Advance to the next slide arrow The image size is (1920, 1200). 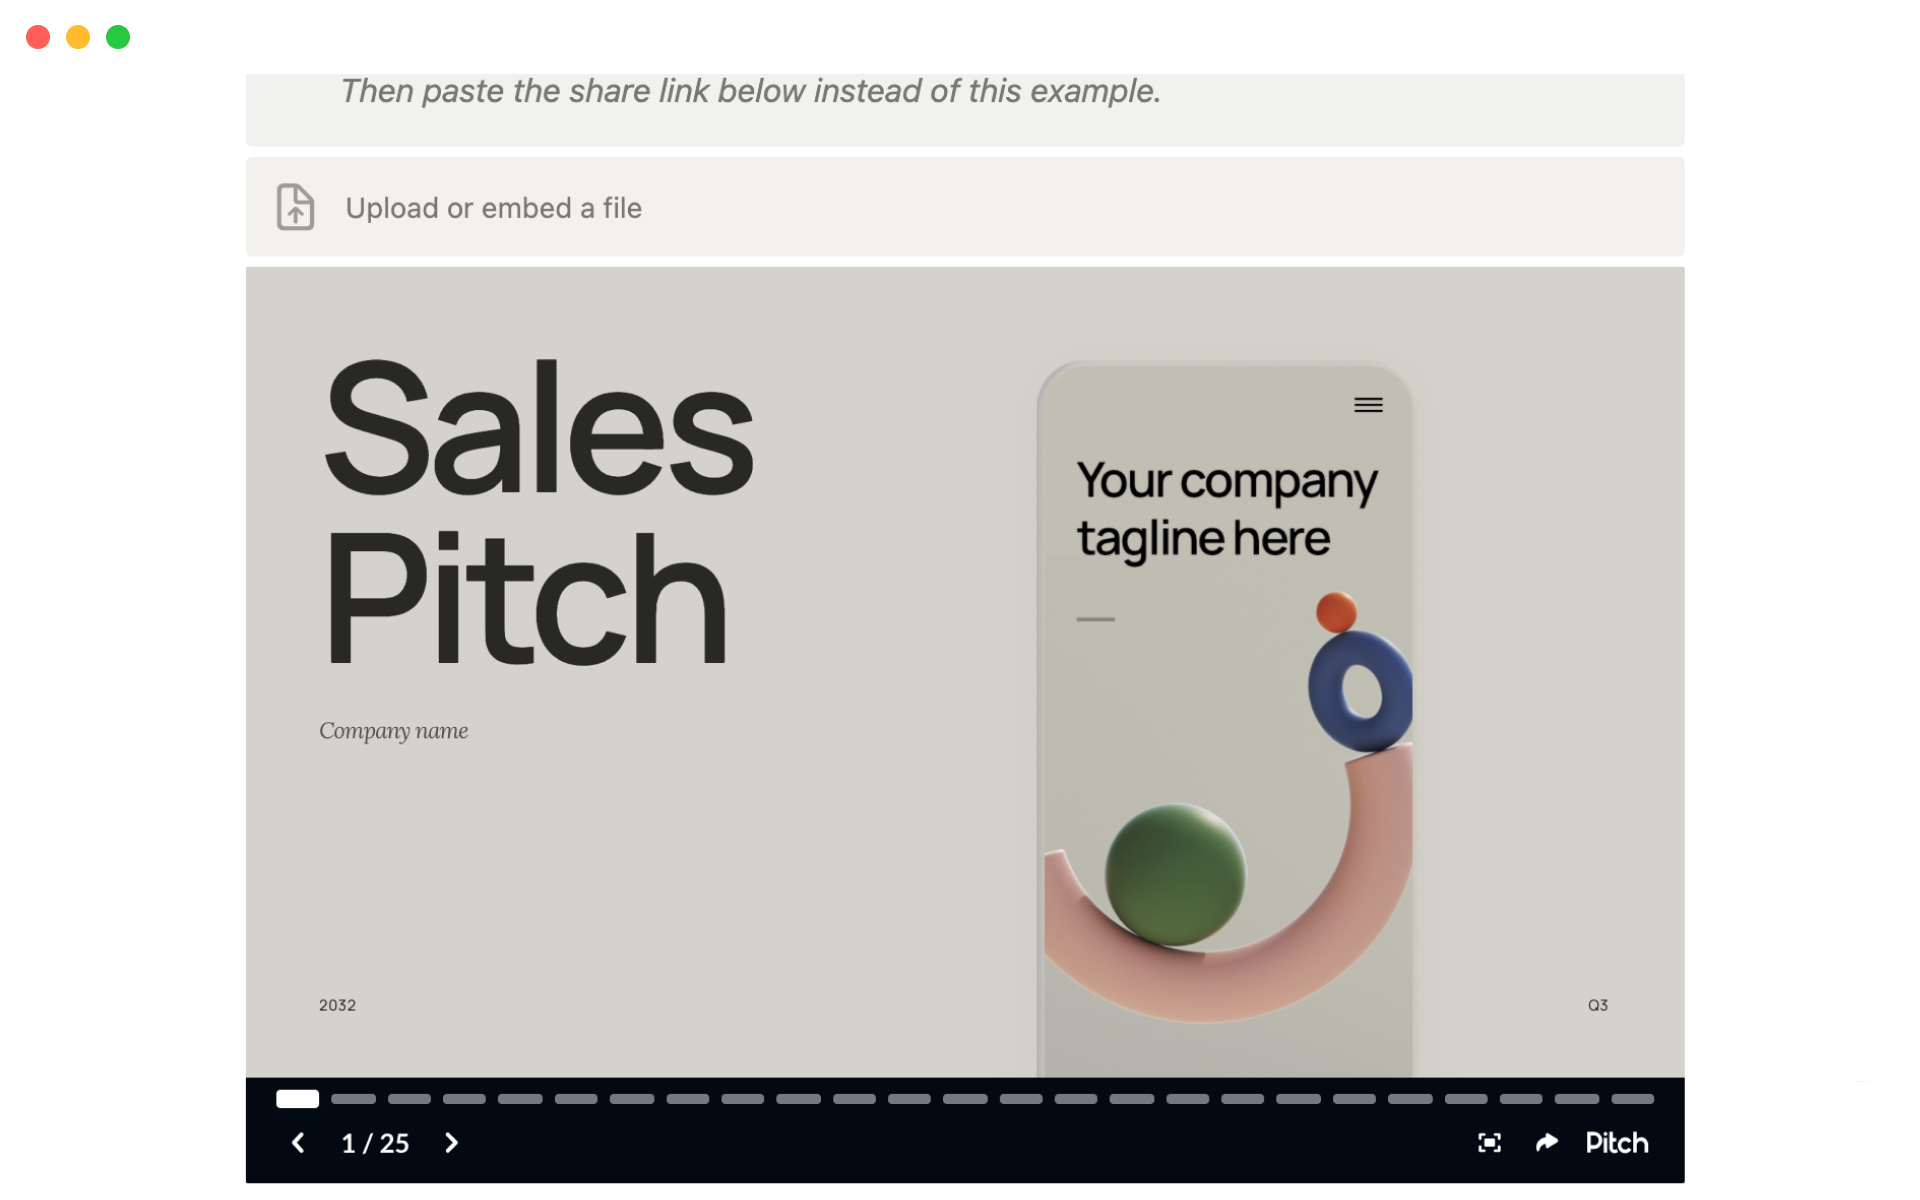(x=451, y=1143)
